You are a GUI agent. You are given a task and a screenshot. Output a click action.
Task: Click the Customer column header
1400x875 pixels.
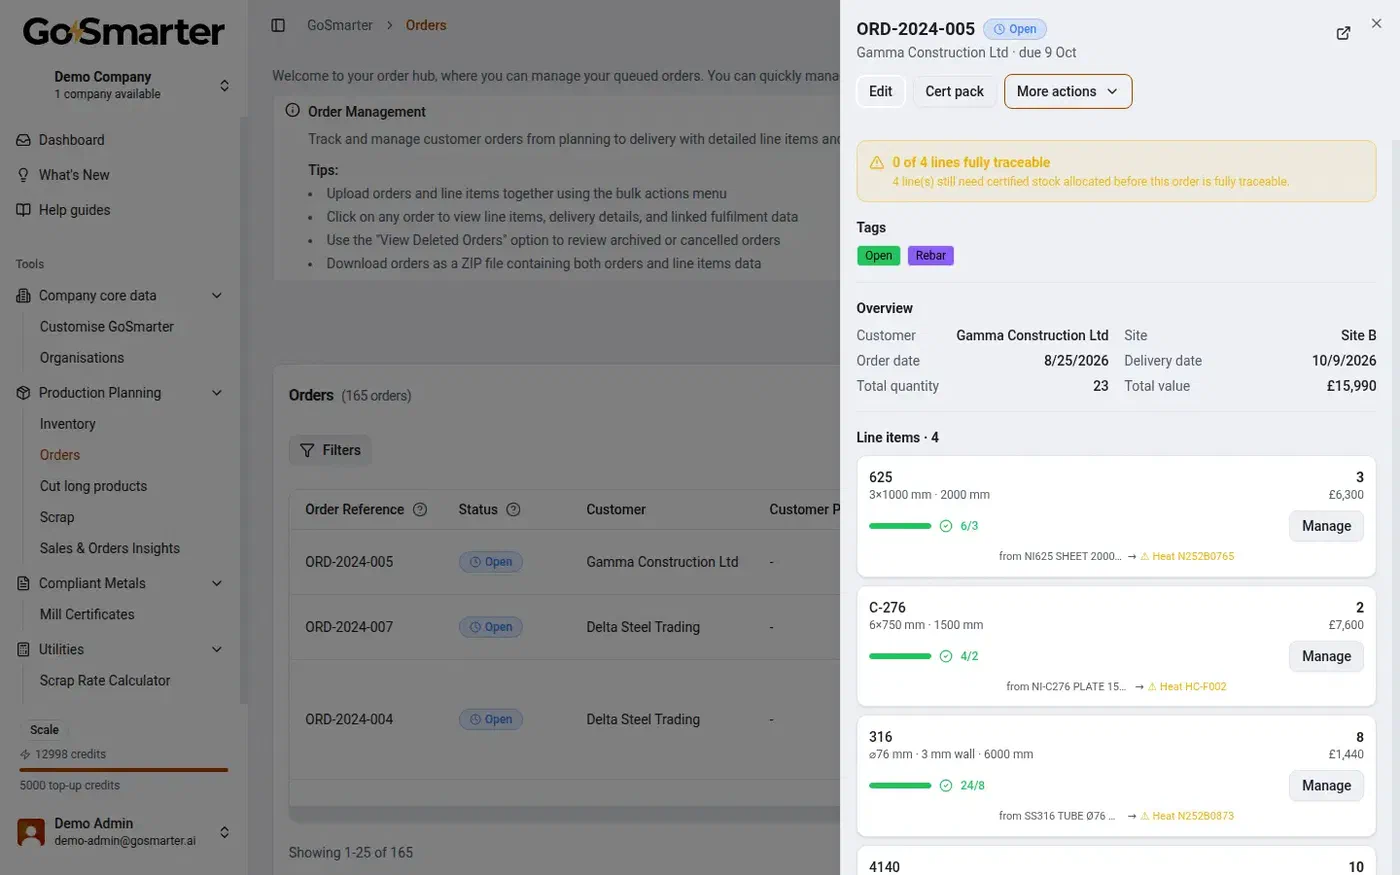pos(616,509)
